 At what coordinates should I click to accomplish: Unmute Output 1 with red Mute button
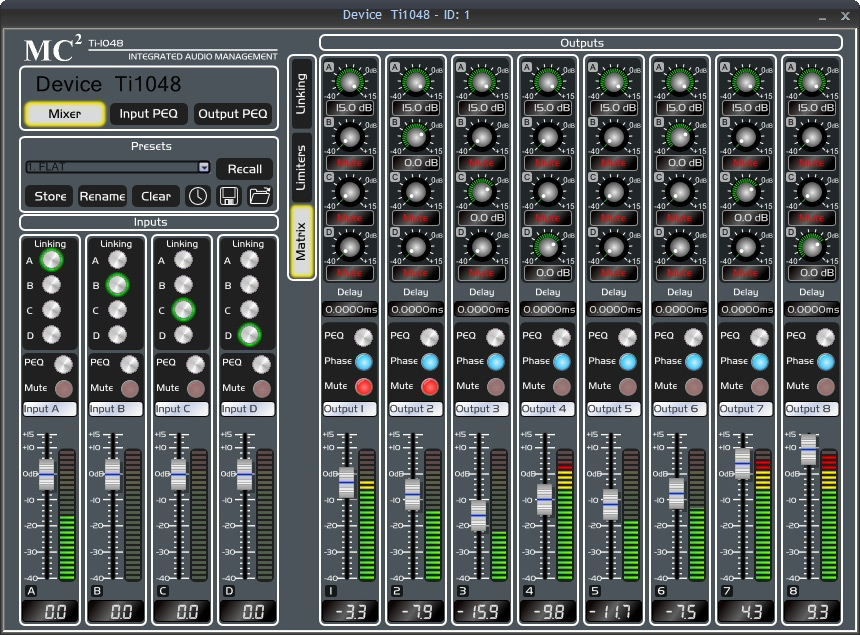tap(364, 386)
